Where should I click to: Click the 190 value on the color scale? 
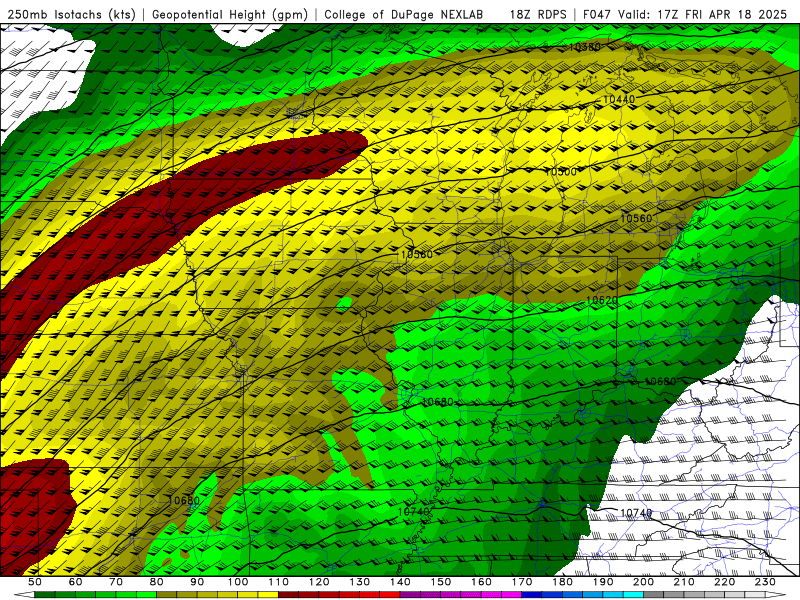[603, 582]
